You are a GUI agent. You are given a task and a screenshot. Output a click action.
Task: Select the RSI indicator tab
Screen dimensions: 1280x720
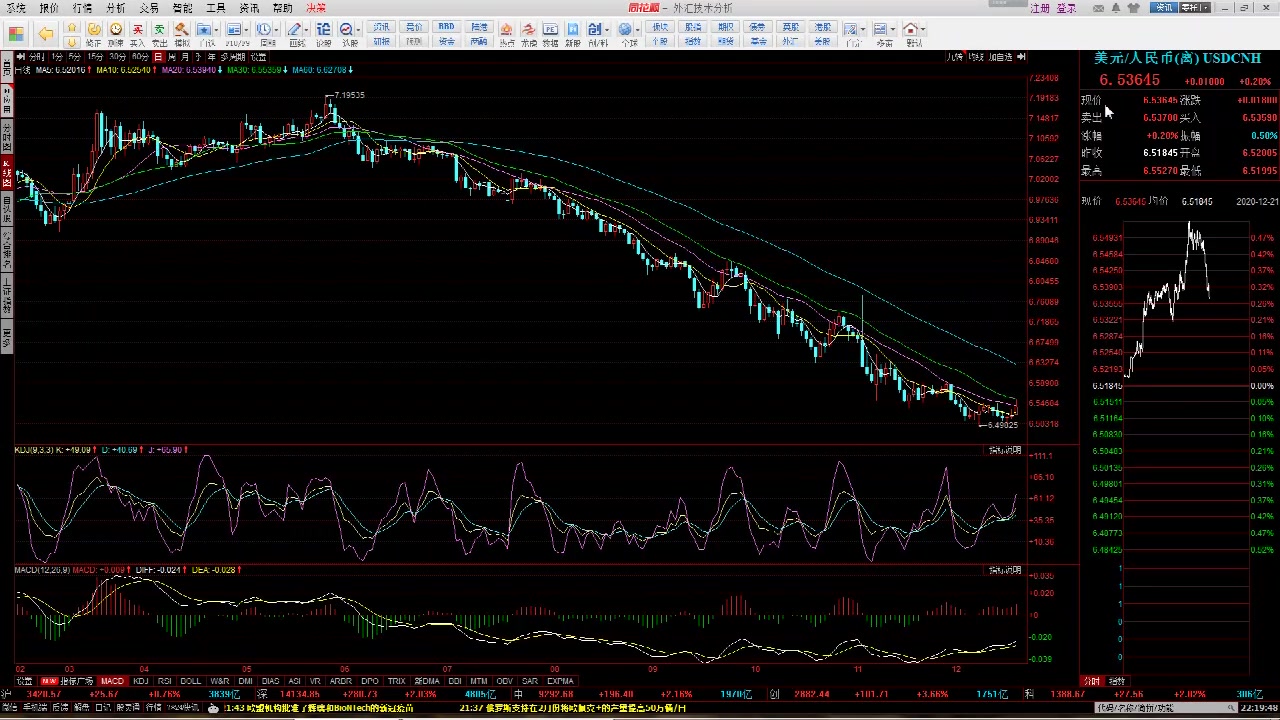coord(165,681)
